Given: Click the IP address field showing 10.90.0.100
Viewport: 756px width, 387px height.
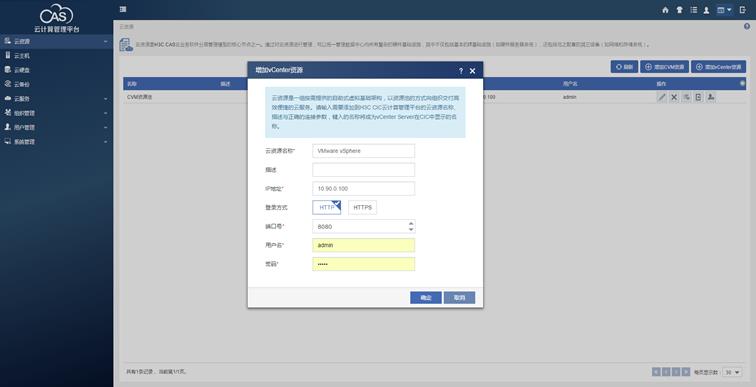Looking at the screenshot, I should (364, 188).
